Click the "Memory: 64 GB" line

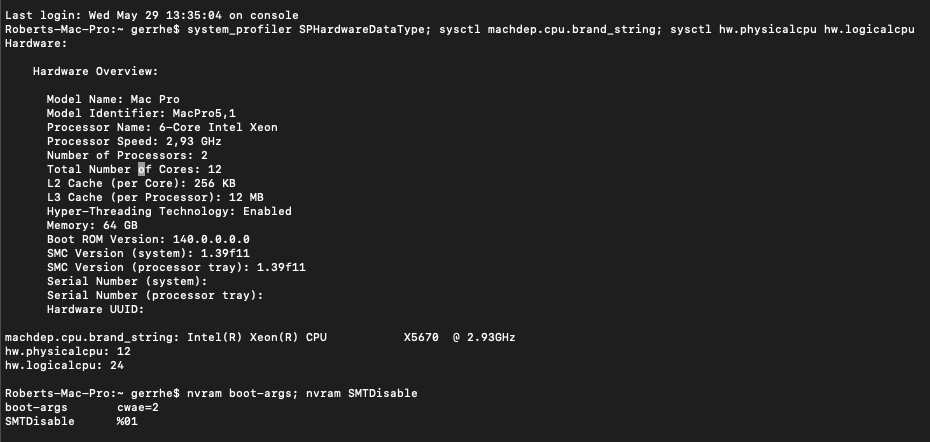point(92,226)
